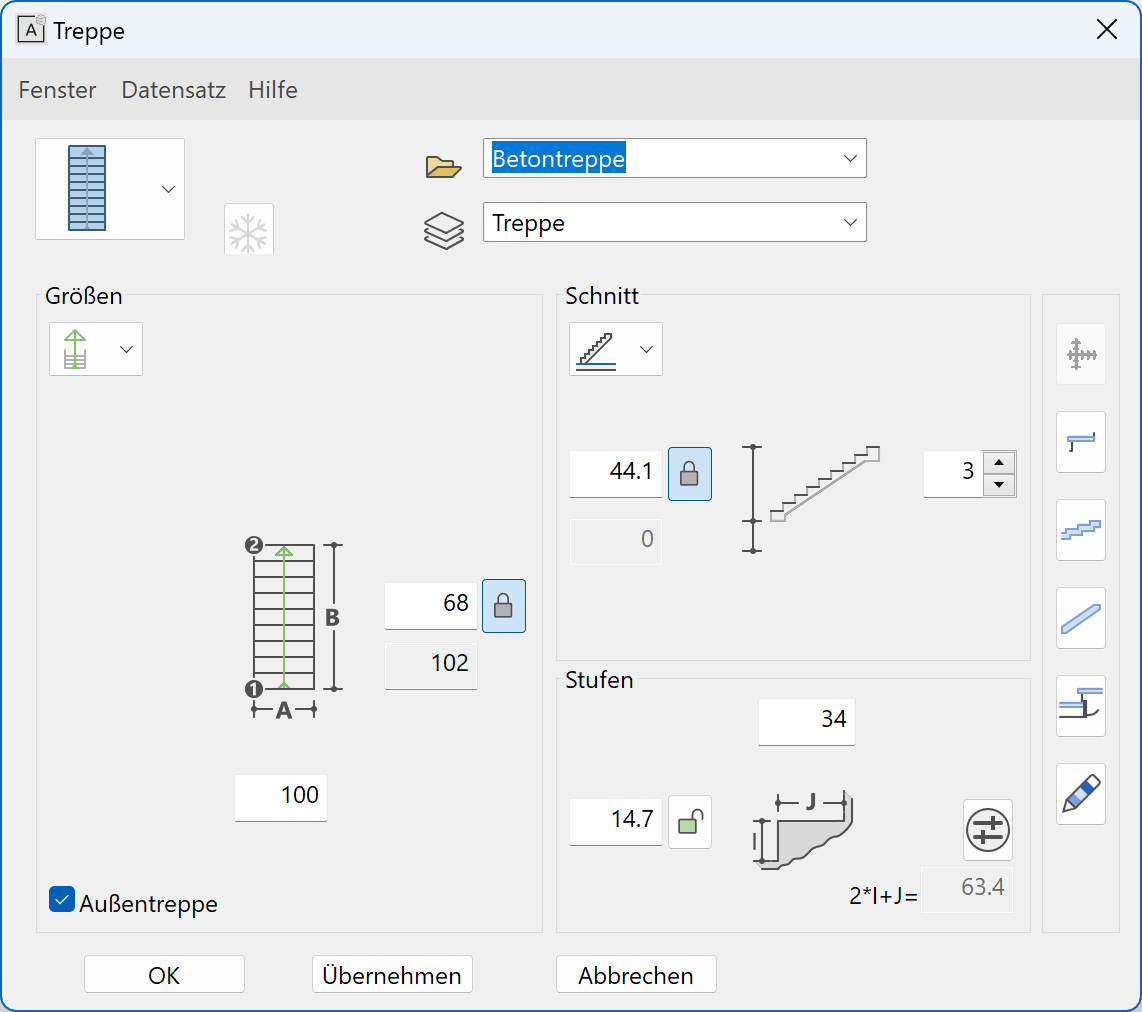Open the stair type dropdown in Schnitt
The height and width of the screenshot is (1012, 1142).
click(615, 349)
